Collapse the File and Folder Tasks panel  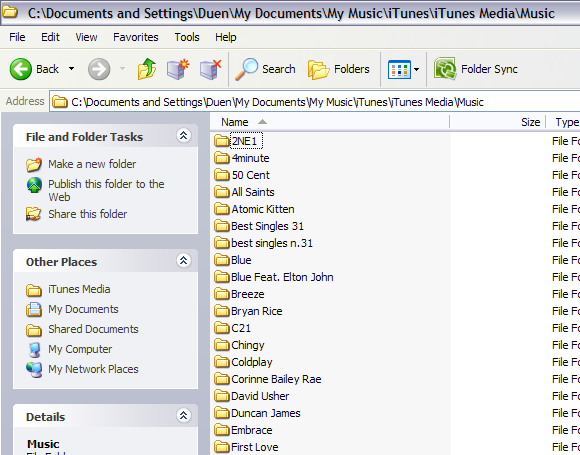183,136
